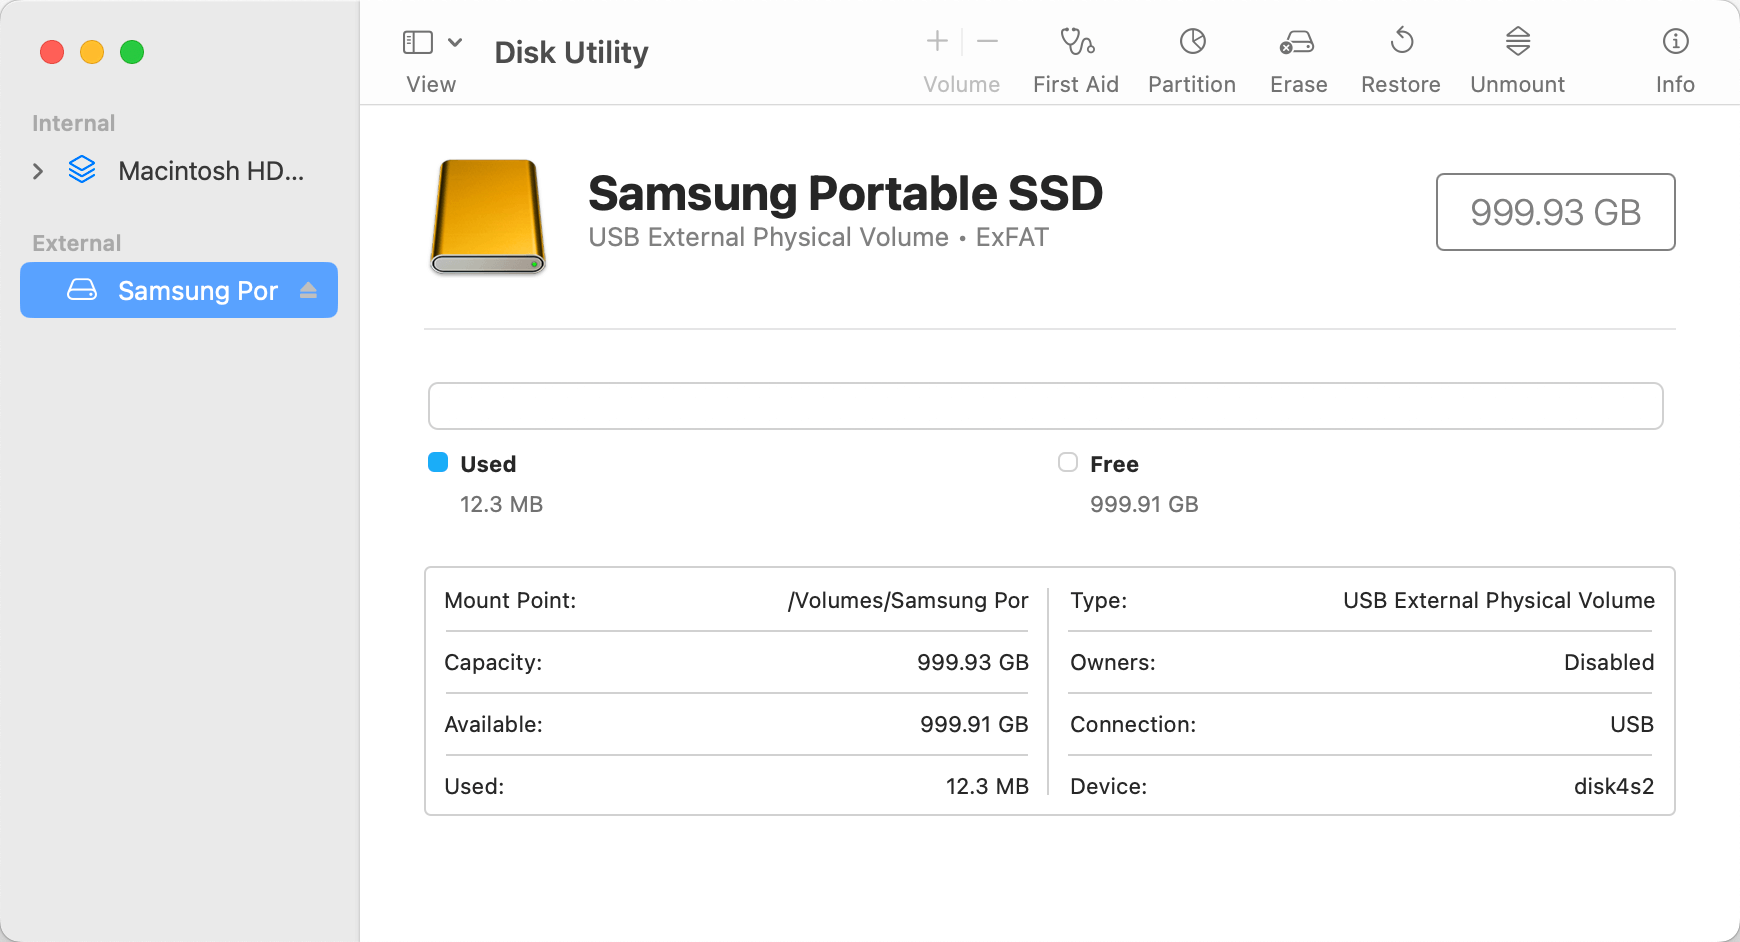This screenshot has height=942, width=1740.
Task: Click the add Volume plus icon
Action: coord(937,41)
